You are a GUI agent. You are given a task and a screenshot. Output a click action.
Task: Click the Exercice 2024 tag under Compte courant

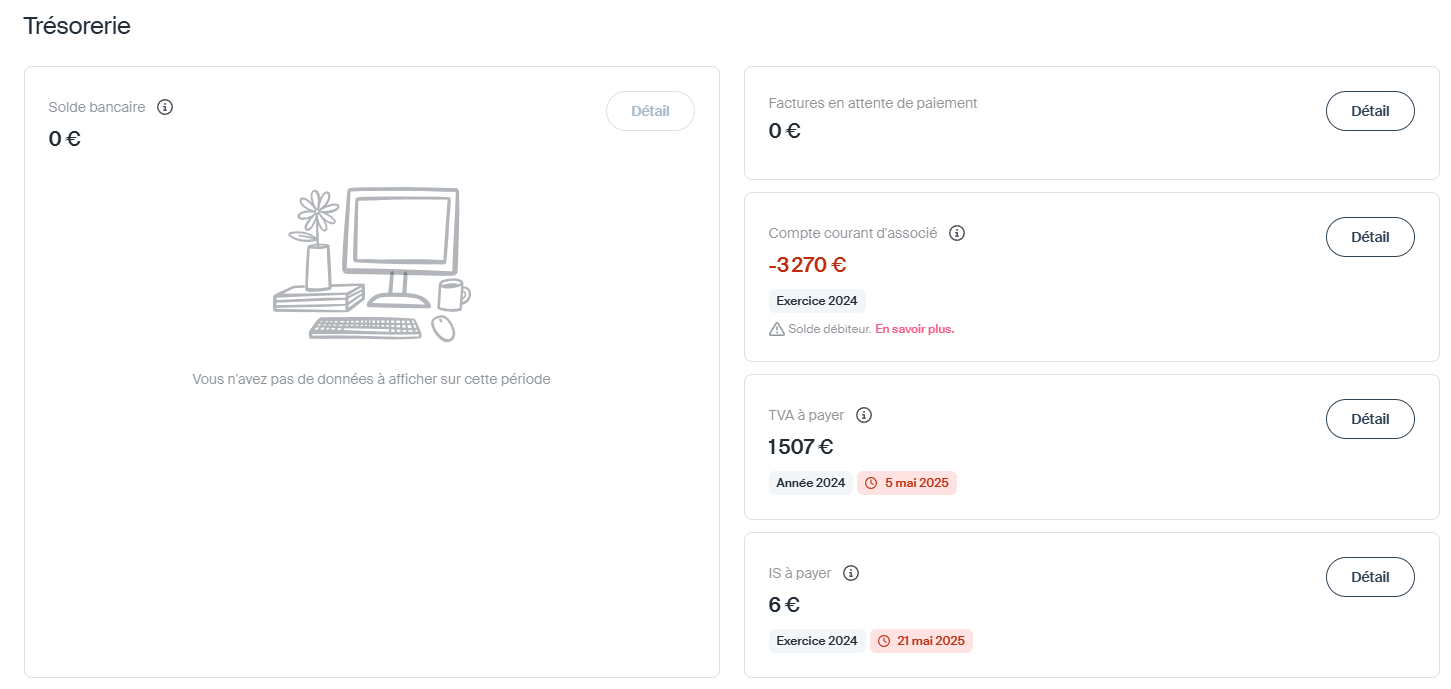click(817, 300)
